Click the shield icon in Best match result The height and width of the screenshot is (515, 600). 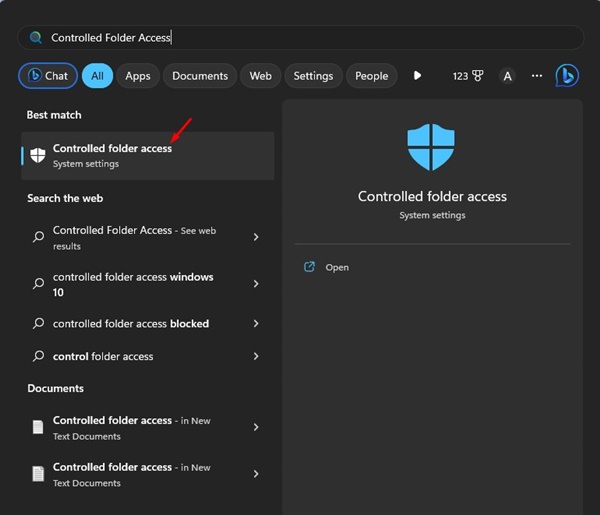pyautogui.click(x=38, y=155)
